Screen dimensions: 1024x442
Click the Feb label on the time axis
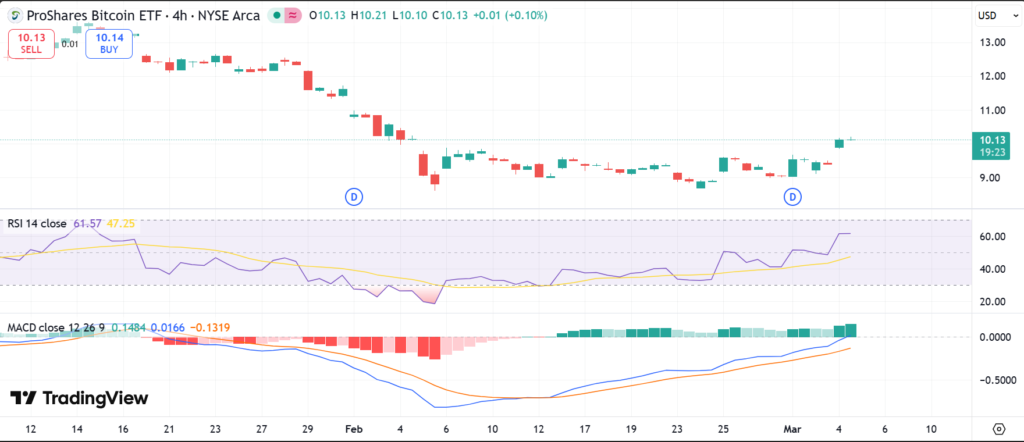[x=354, y=428]
